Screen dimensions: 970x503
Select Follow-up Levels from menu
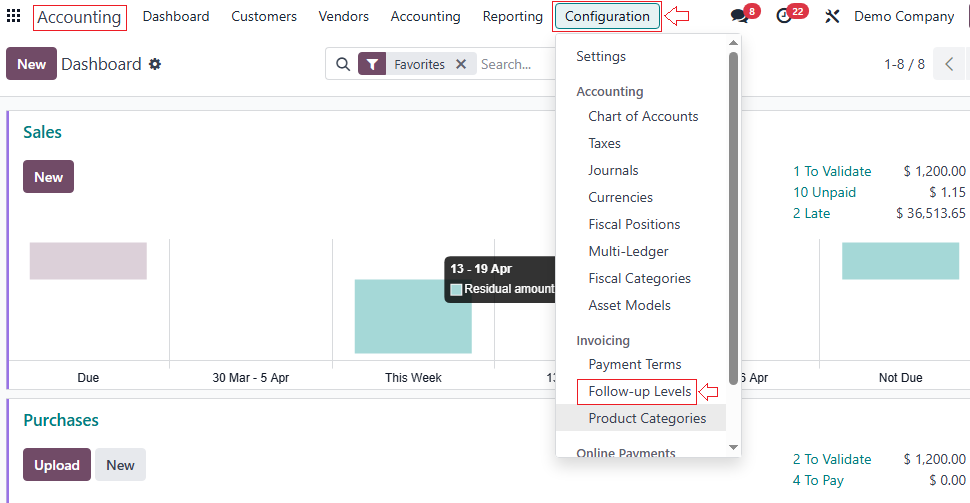tap(640, 391)
